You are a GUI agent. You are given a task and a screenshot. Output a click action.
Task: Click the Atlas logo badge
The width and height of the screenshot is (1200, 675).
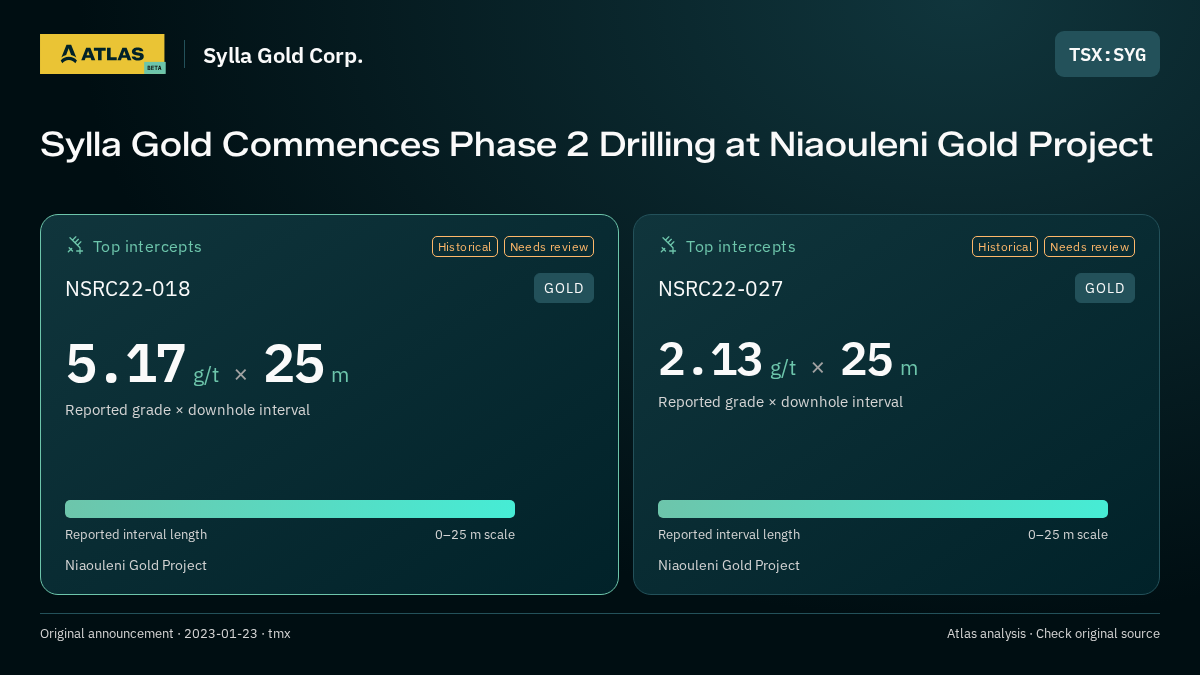tap(102, 54)
